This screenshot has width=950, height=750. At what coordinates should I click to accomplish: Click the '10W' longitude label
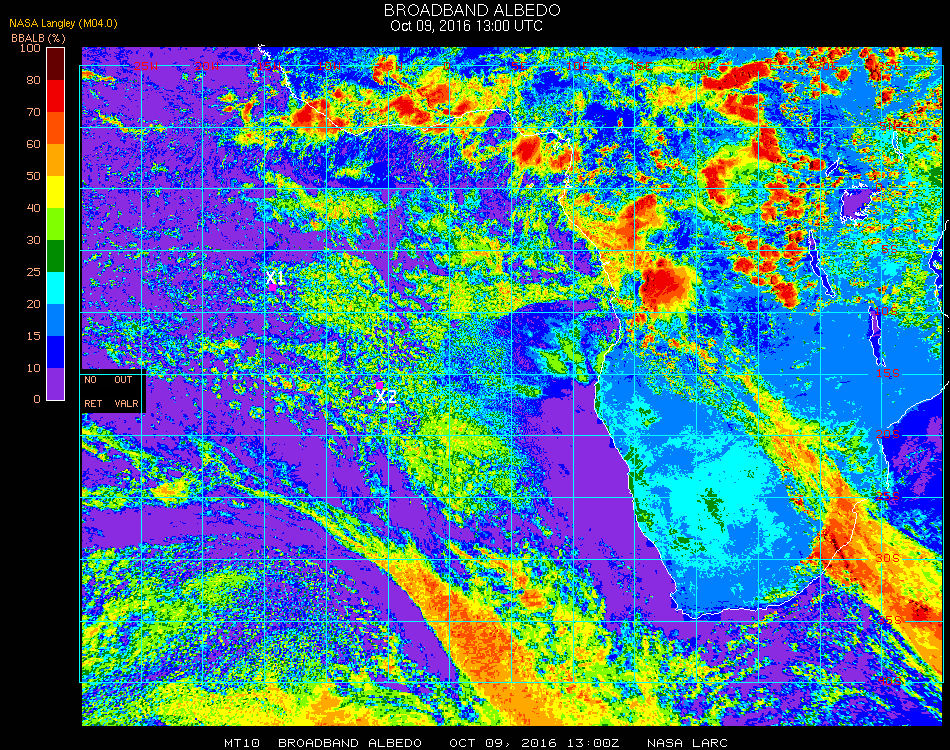click(x=330, y=66)
